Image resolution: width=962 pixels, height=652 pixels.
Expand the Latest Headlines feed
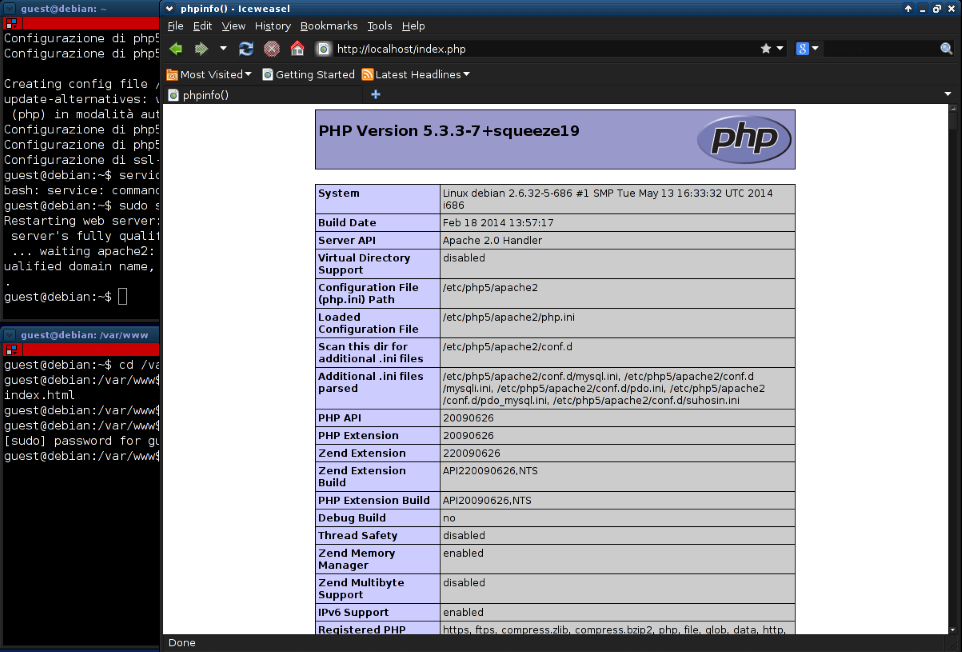(x=415, y=74)
